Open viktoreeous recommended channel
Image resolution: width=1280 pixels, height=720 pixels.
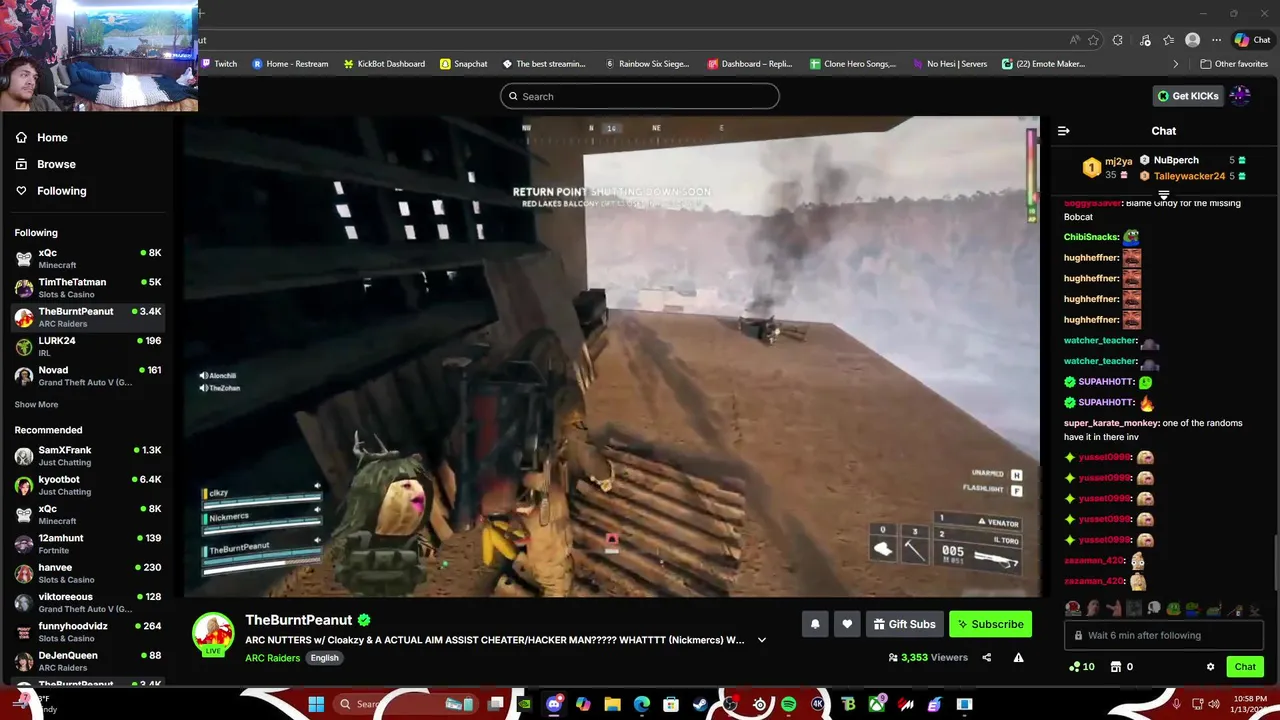click(x=88, y=603)
